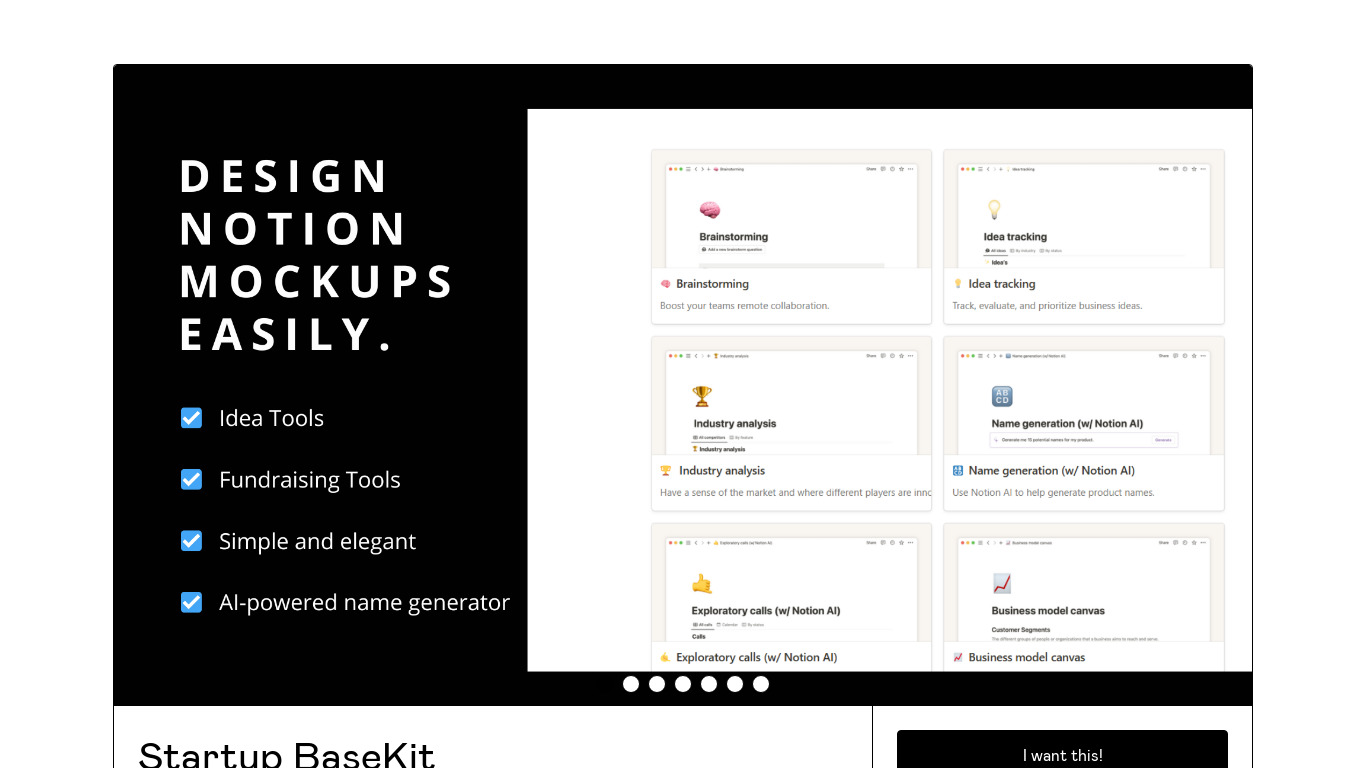Open the "Business model canvas" card title

point(1027,657)
